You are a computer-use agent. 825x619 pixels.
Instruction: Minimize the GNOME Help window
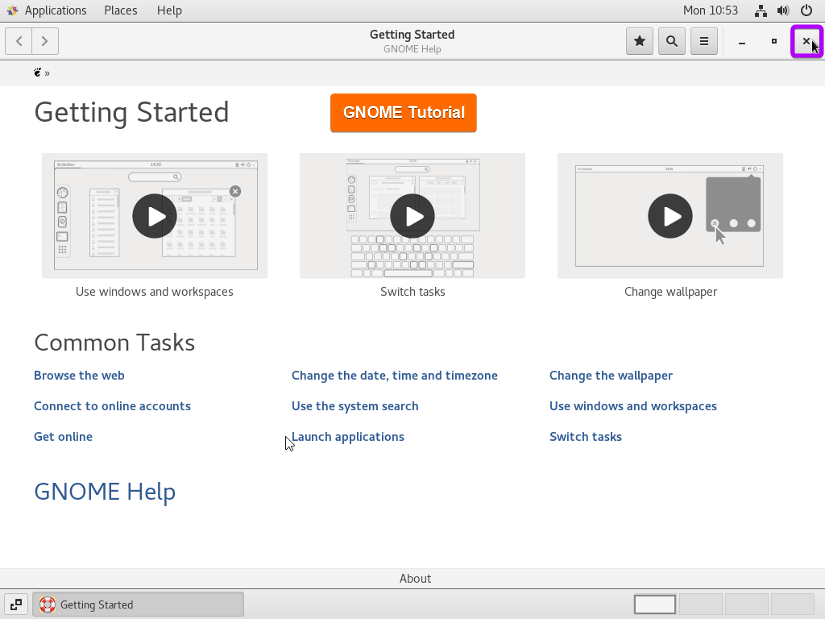(742, 41)
